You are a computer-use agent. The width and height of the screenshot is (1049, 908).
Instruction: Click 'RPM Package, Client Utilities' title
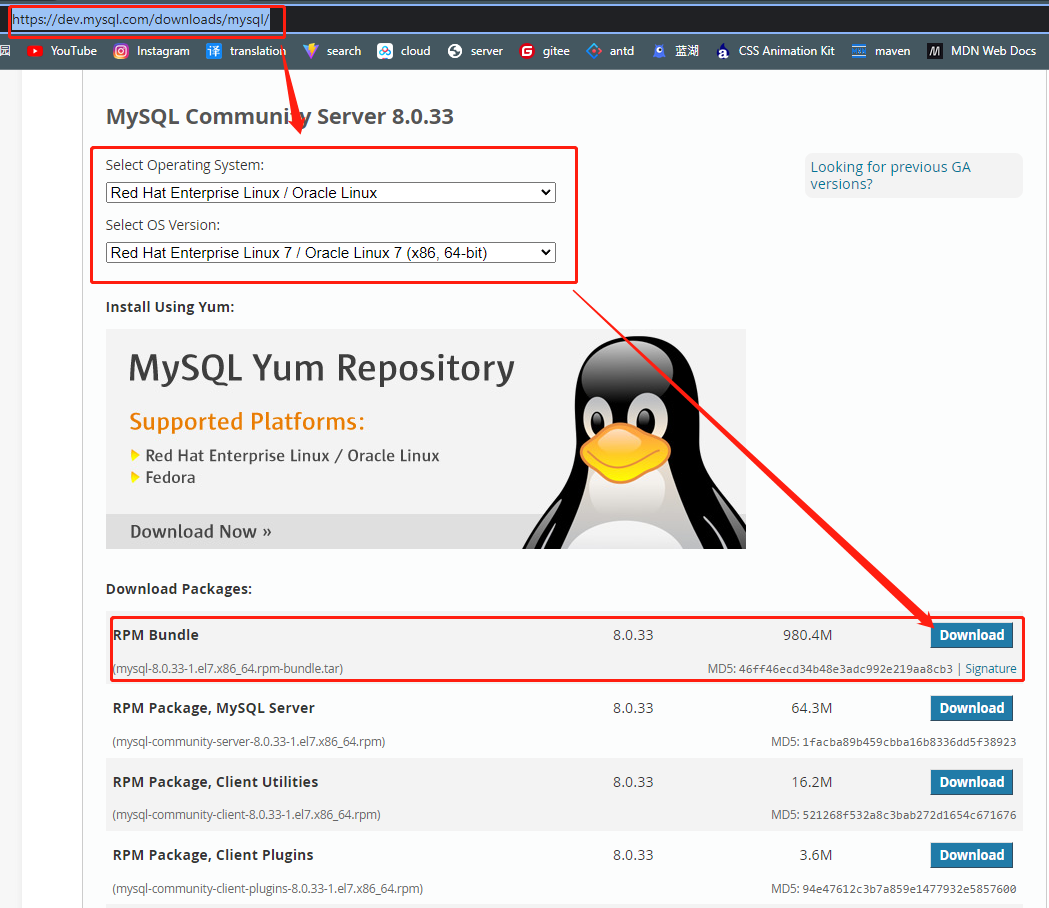pyautogui.click(x=215, y=782)
